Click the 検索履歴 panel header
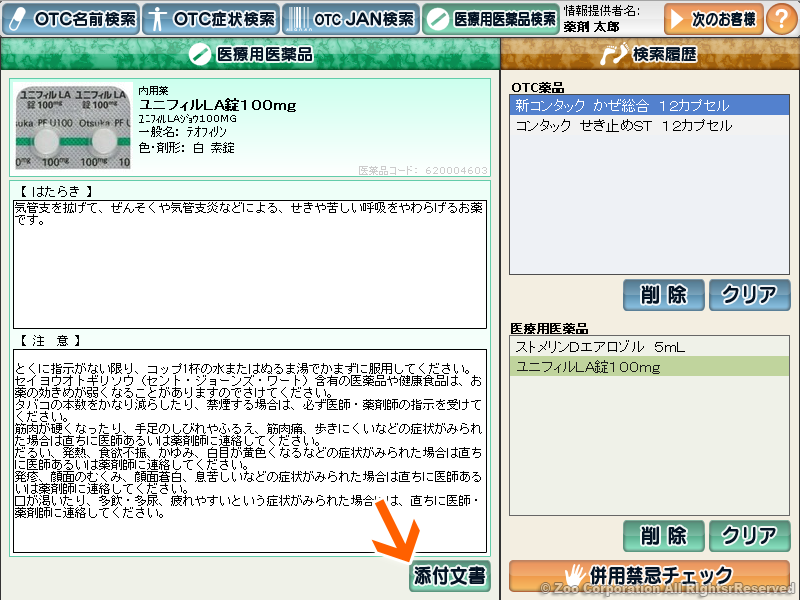Viewport: 800px width, 600px height. pos(651,54)
